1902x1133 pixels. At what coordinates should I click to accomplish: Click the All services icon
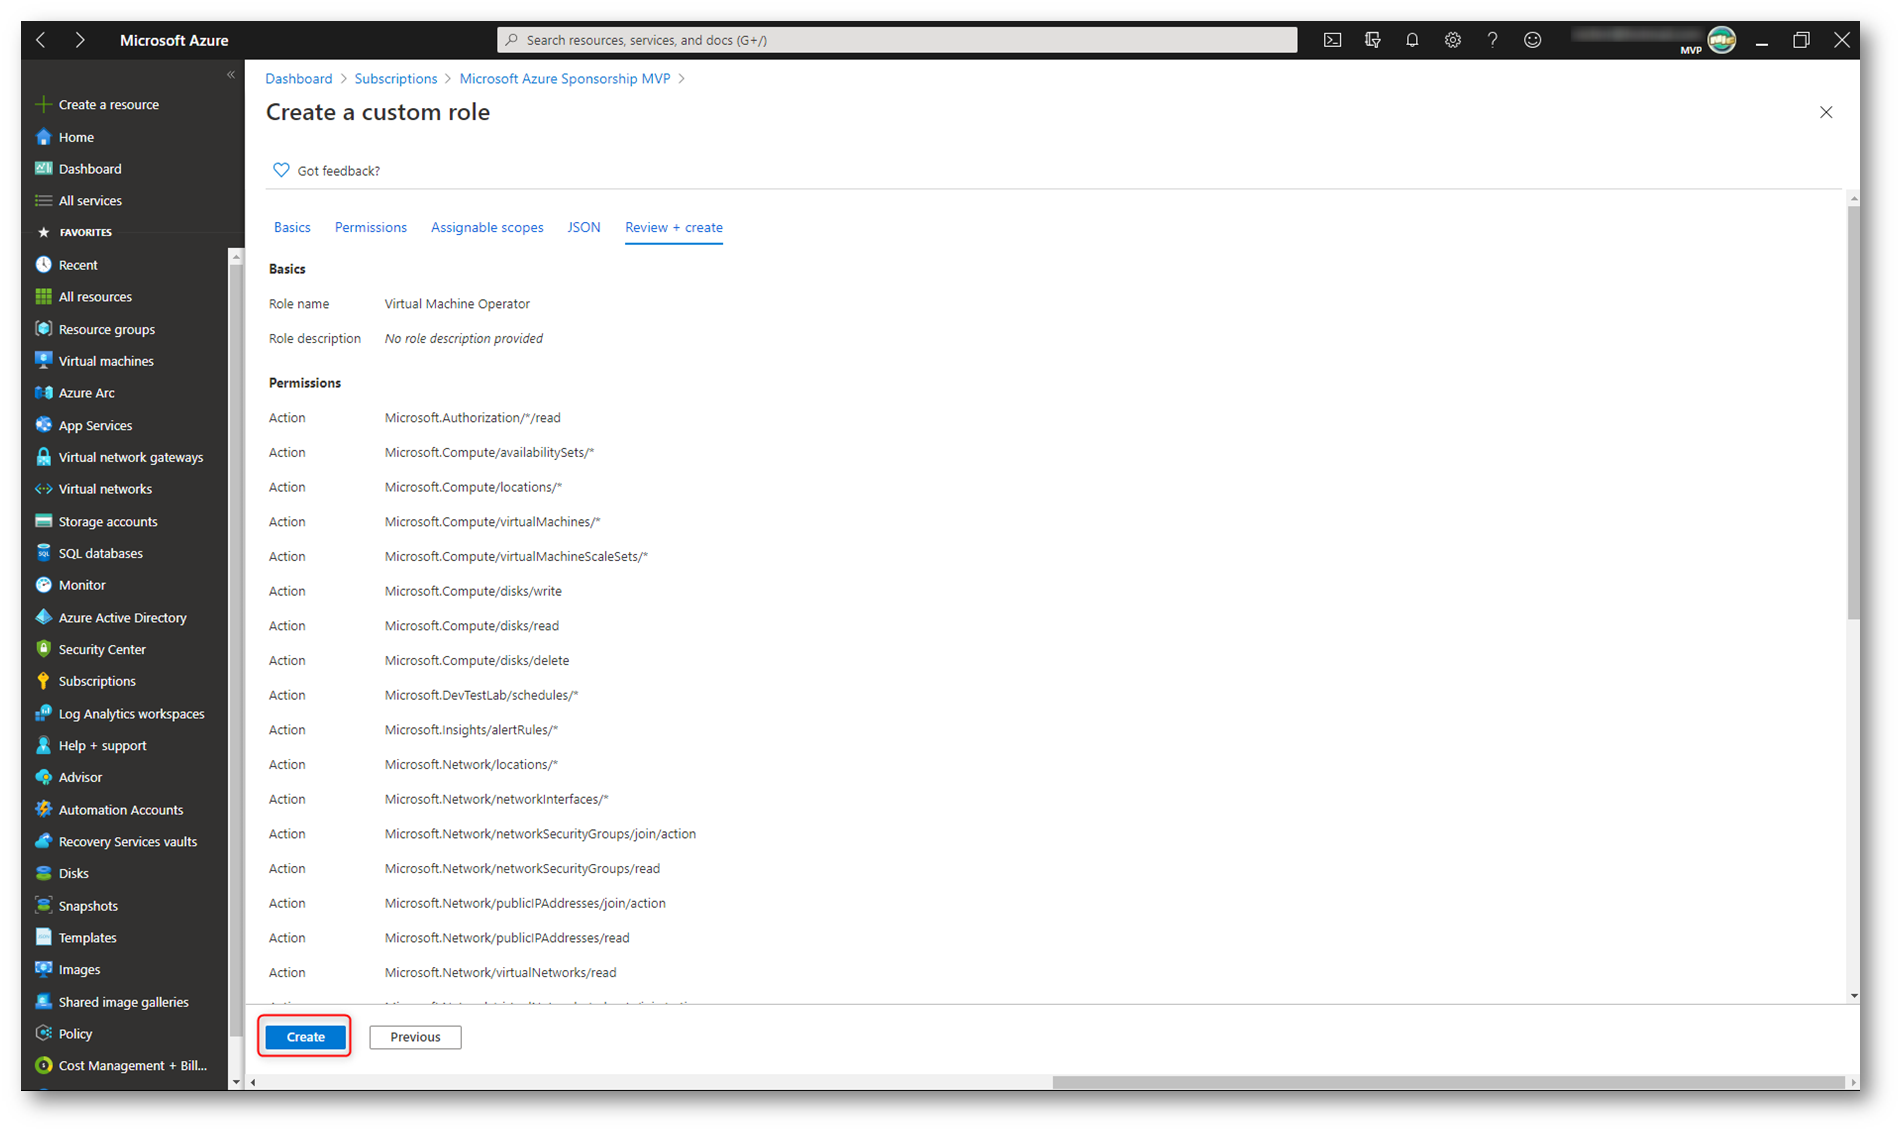tap(43, 200)
